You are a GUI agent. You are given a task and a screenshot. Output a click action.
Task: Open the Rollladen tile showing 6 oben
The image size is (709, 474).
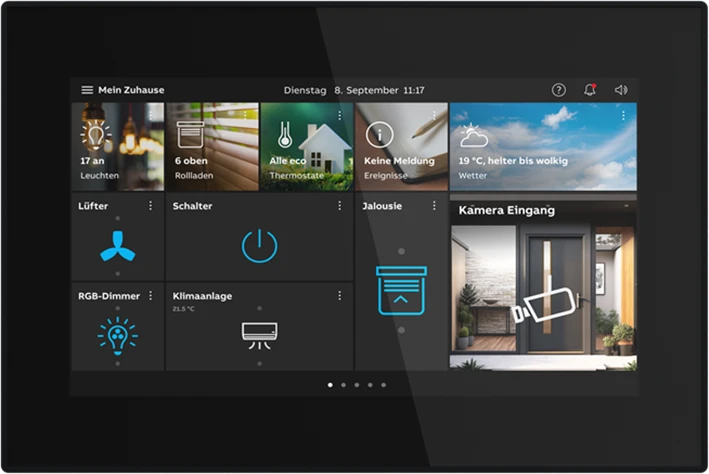(x=211, y=147)
